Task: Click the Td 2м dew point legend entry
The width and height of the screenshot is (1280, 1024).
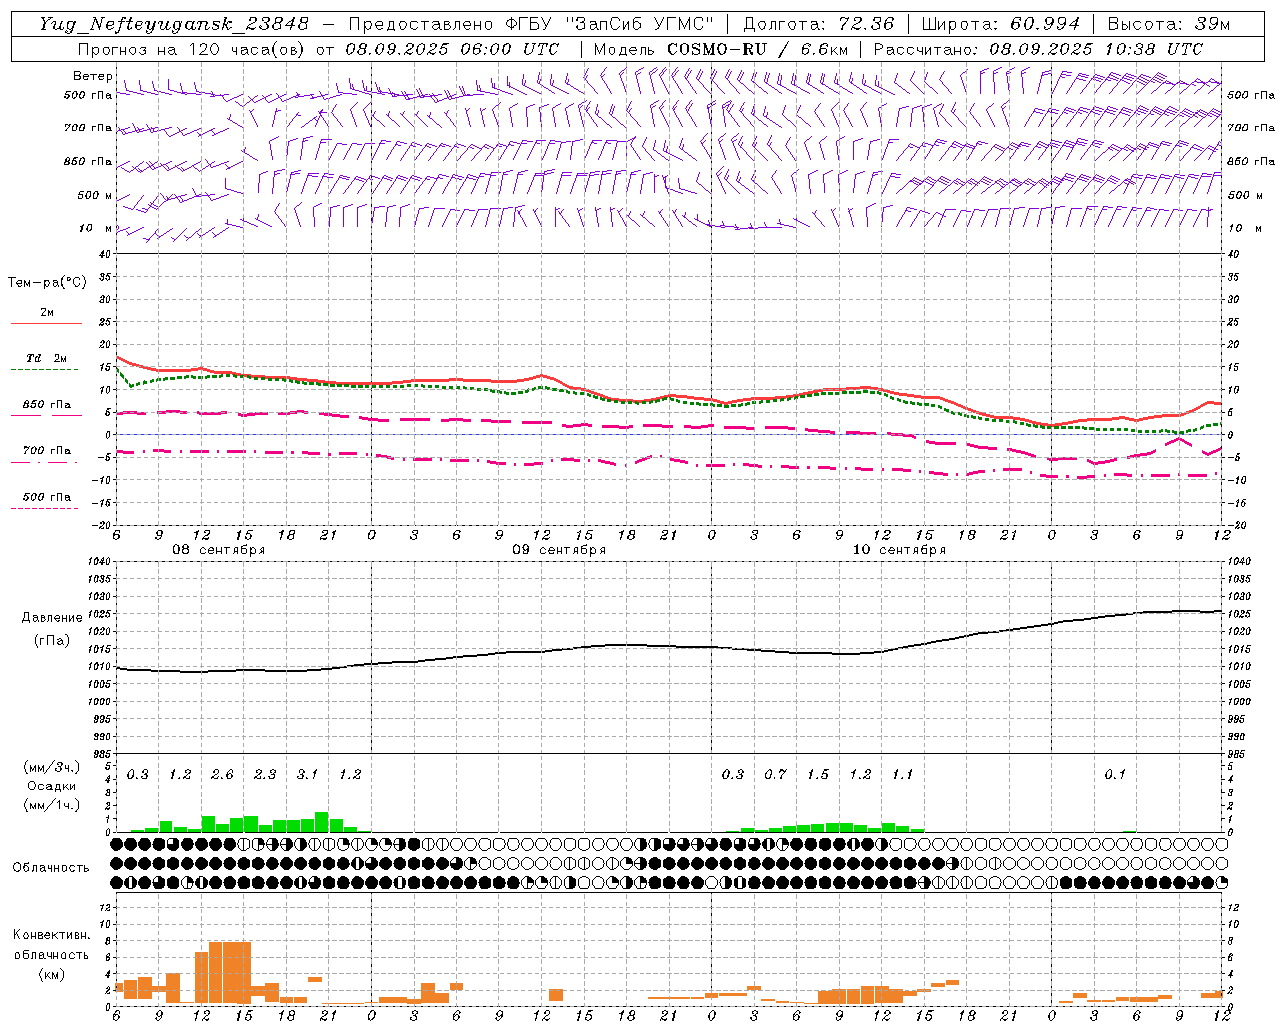Action: click(x=46, y=358)
